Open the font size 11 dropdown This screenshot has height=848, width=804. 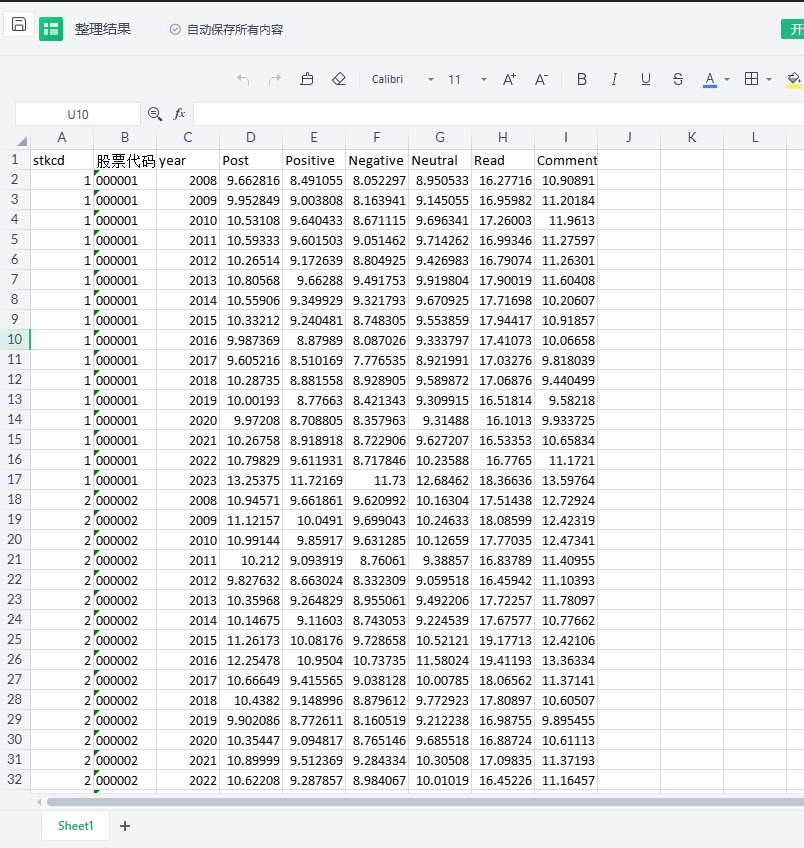click(484, 80)
